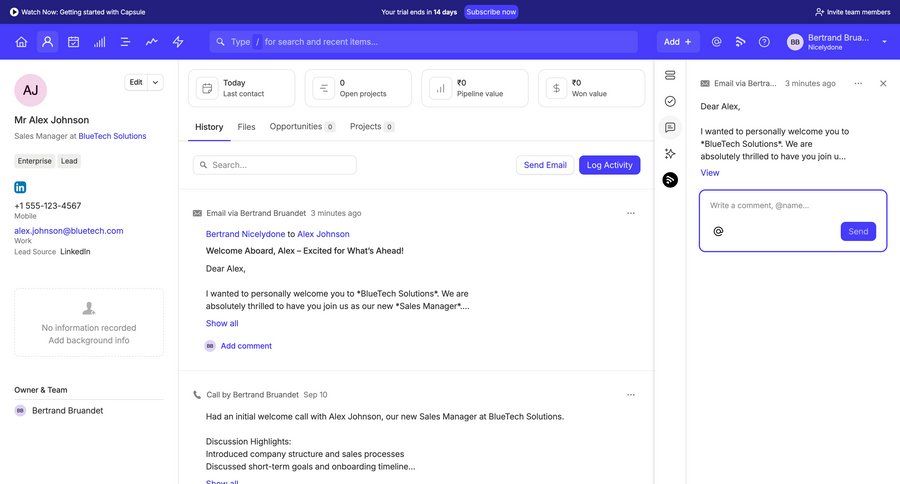900x484 pixels.
Task: Switch to the Files tab
Action: pyautogui.click(x=246, y=127)
